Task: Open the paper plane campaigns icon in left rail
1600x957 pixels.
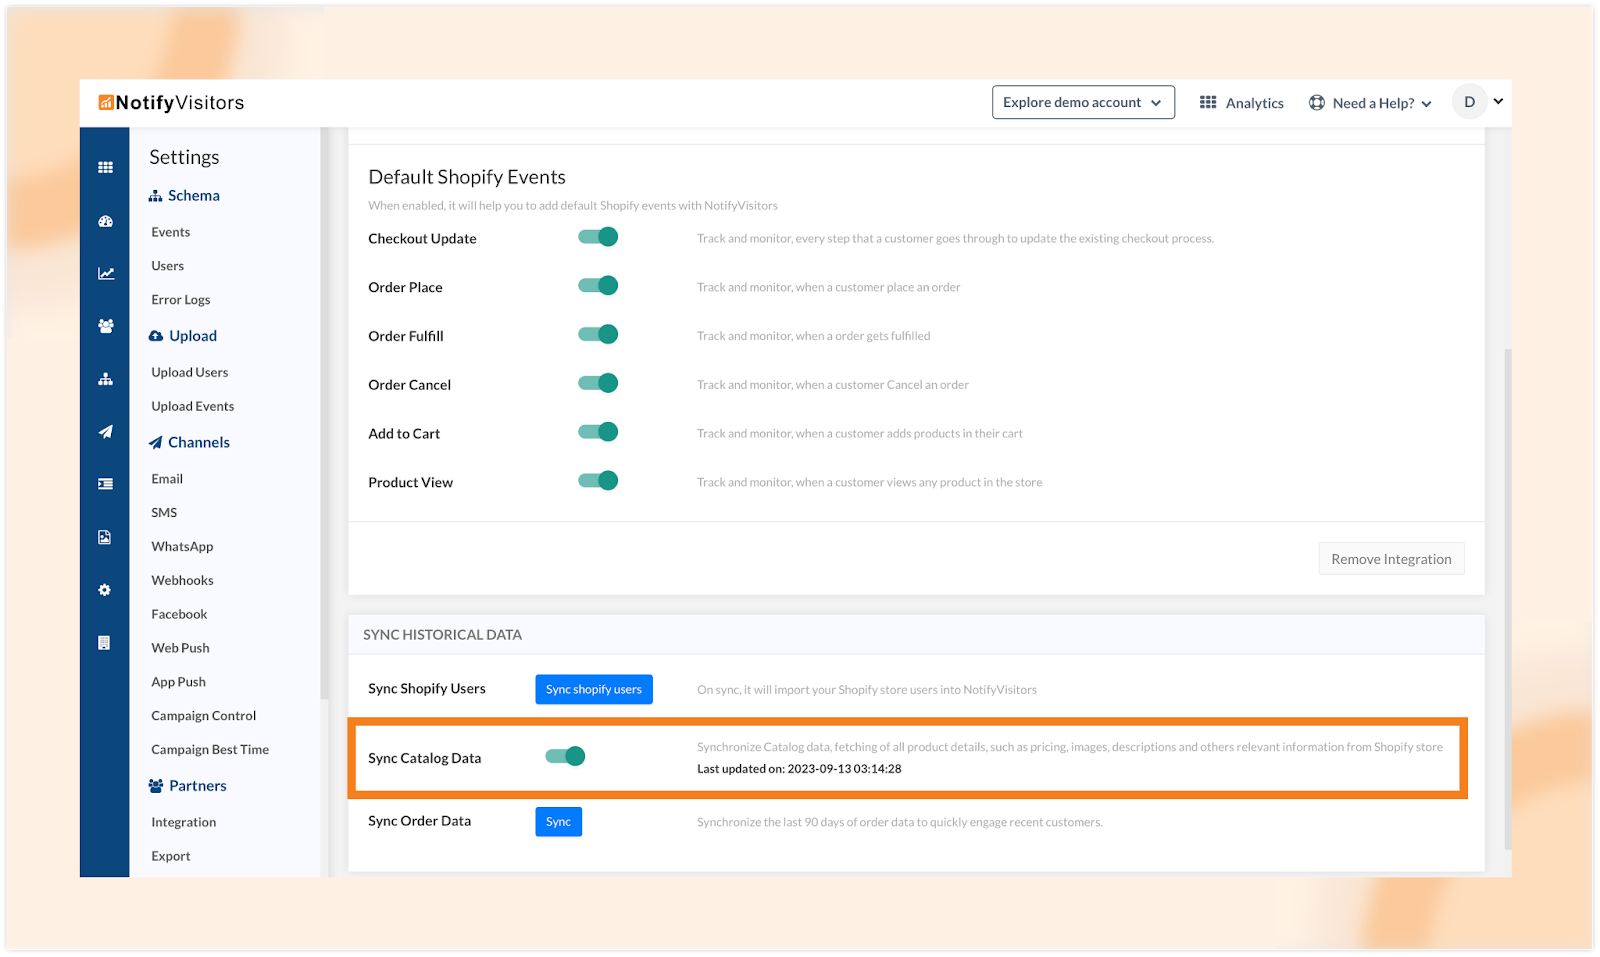Action: pyautogui.click(x=105, y=432)
